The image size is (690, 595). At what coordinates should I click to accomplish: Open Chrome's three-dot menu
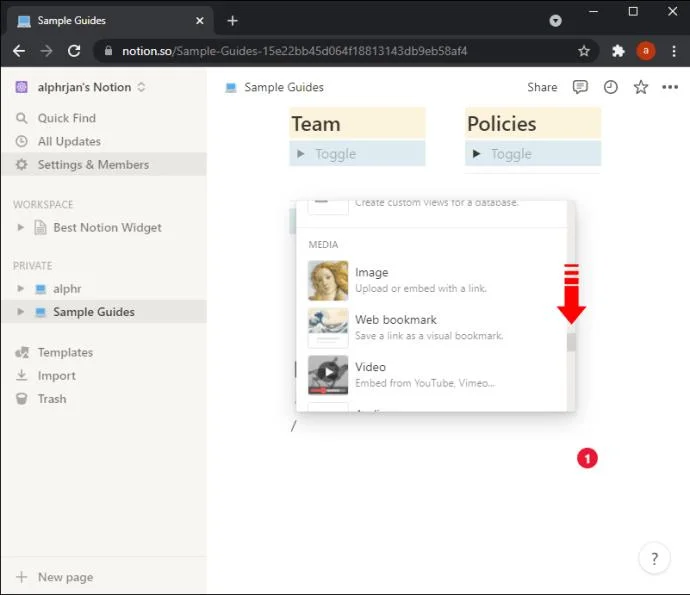click(x=674, y=51)
